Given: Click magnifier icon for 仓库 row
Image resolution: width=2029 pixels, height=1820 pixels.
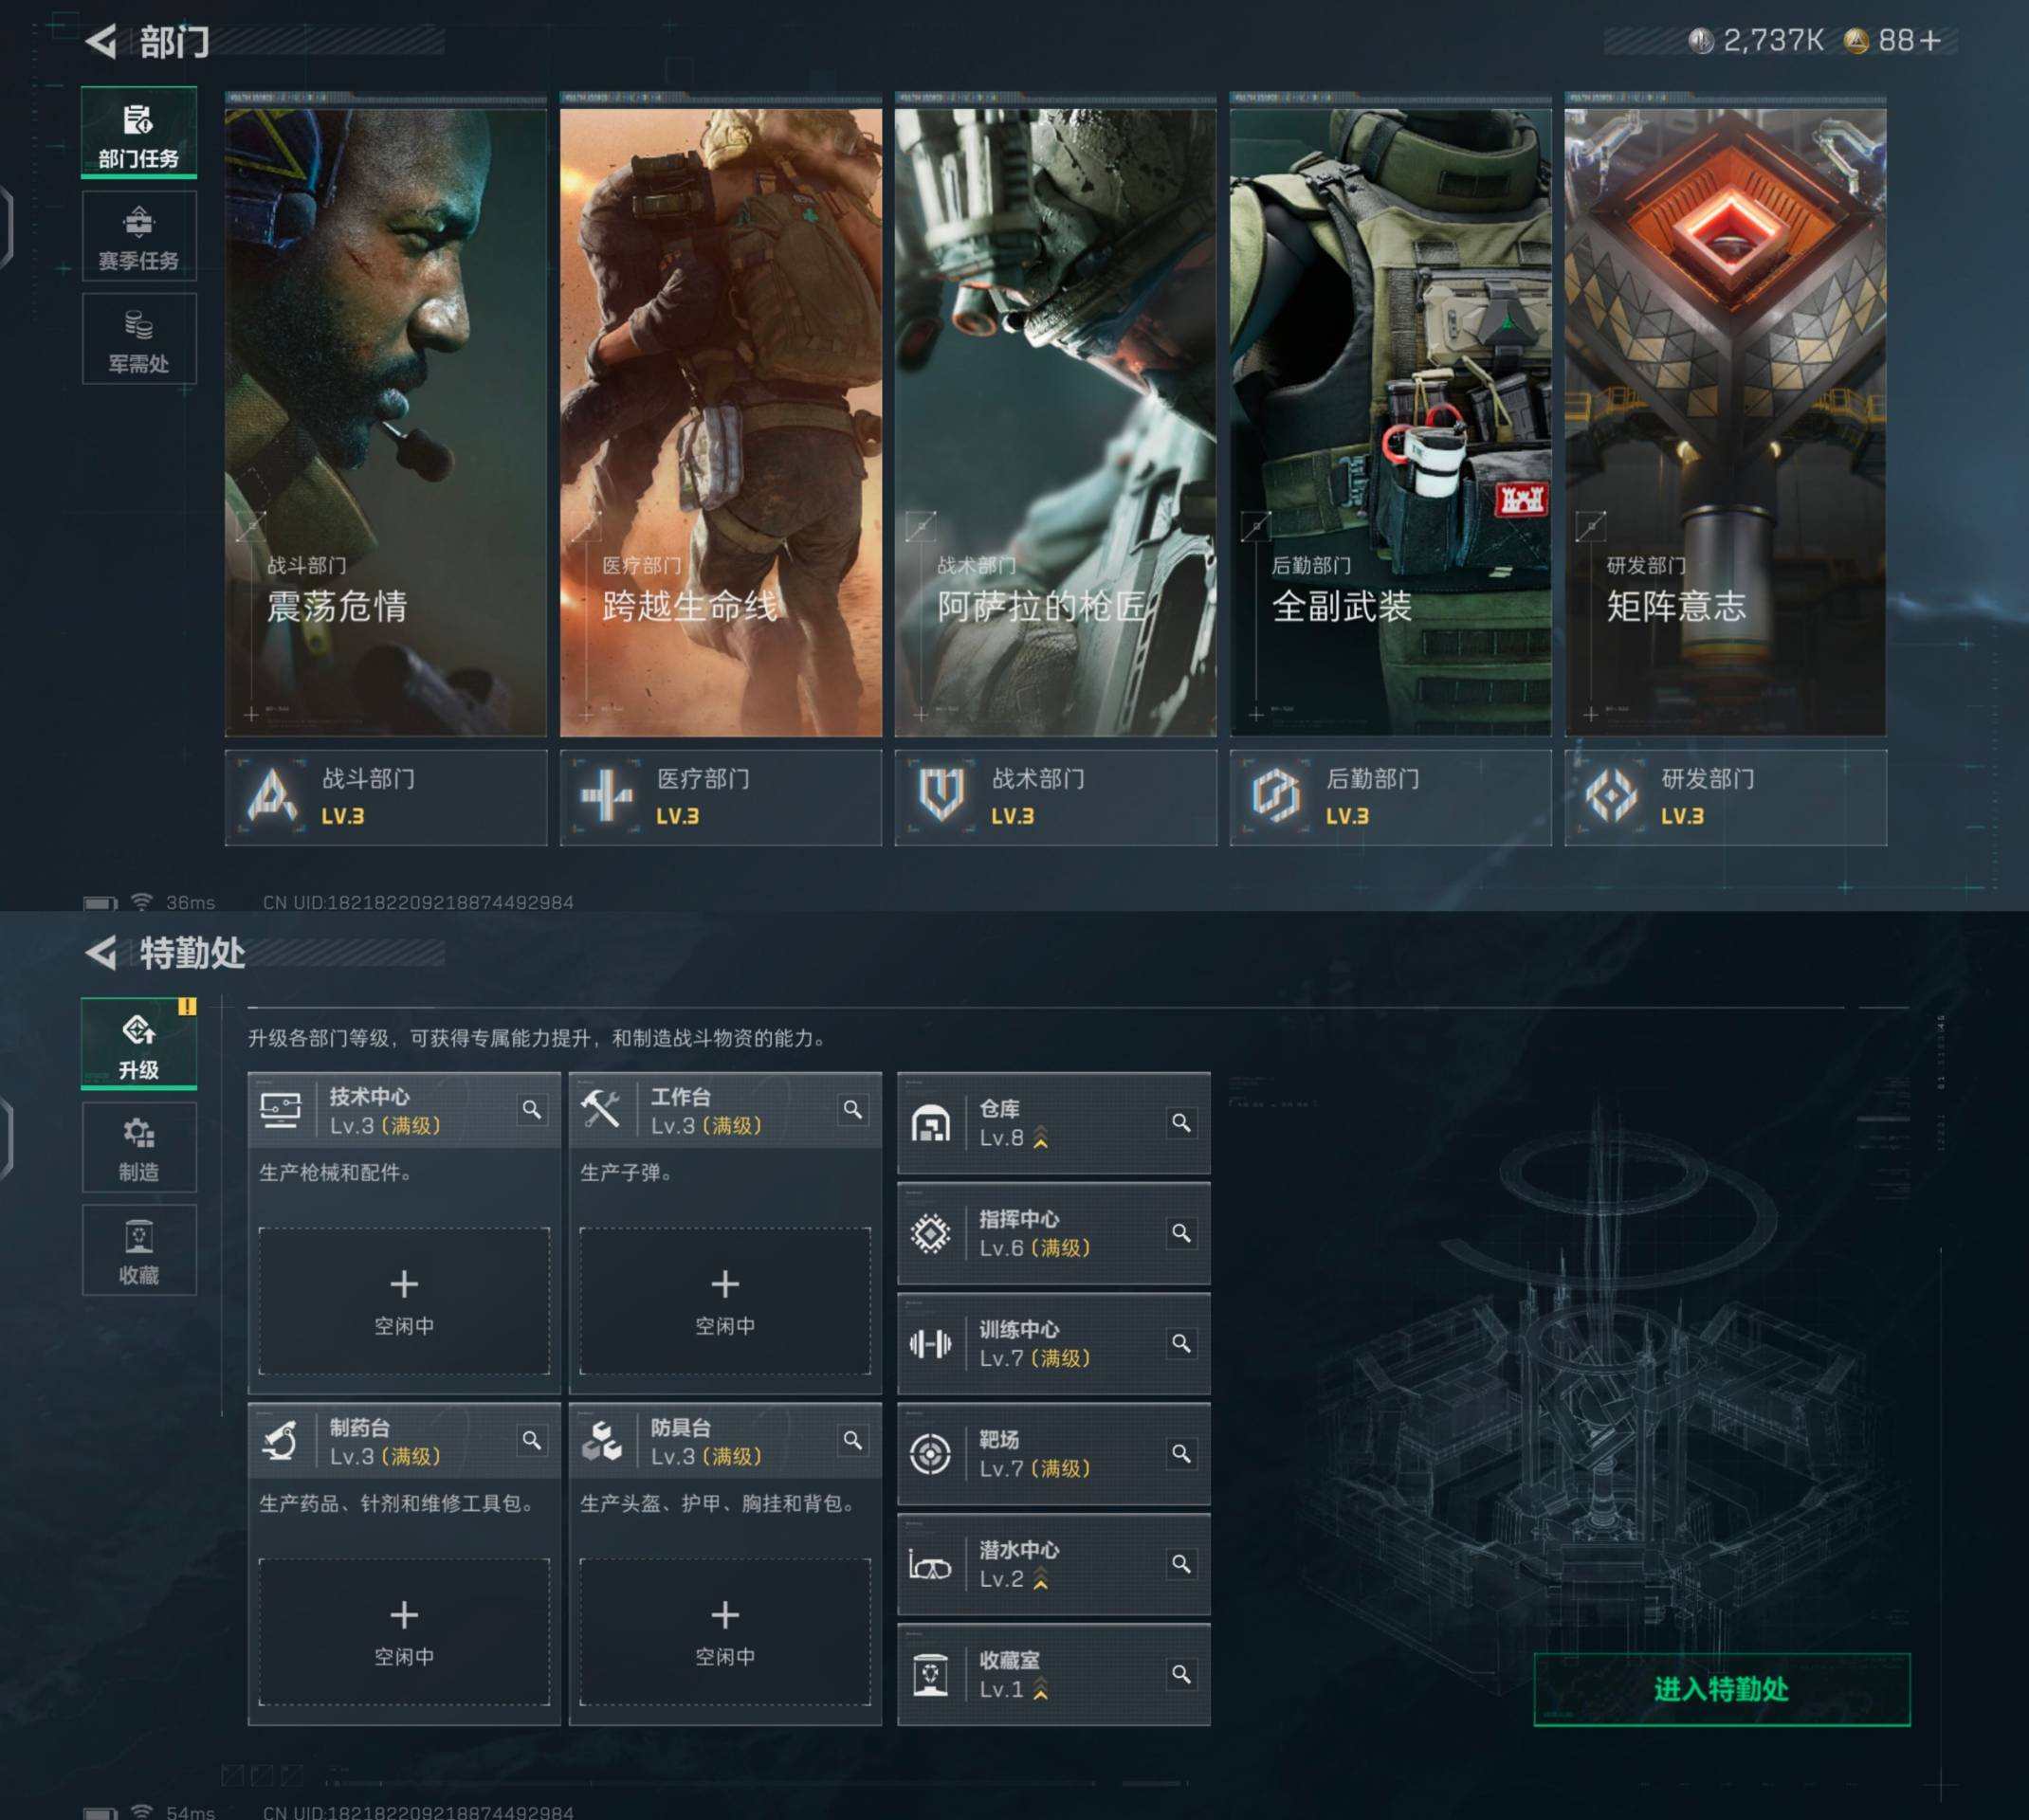Looking at the screenshot, I should (1181, 1123).
